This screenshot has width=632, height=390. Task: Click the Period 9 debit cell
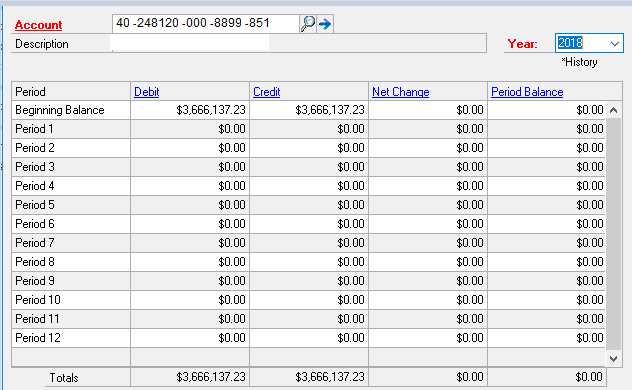tap(190, 280)
